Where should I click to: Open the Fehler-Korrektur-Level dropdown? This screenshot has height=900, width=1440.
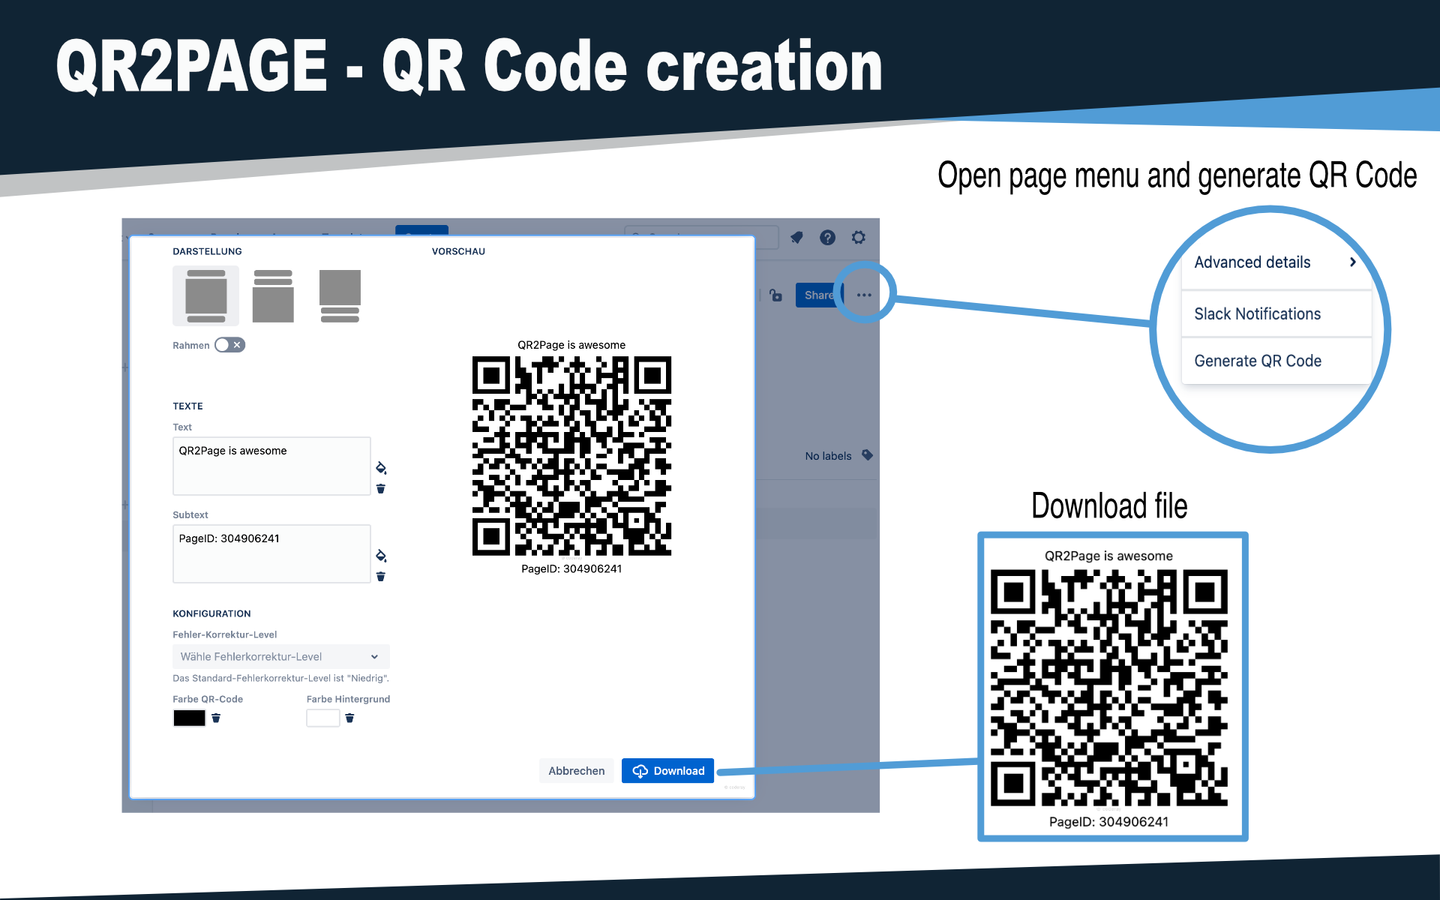[281, 657]
